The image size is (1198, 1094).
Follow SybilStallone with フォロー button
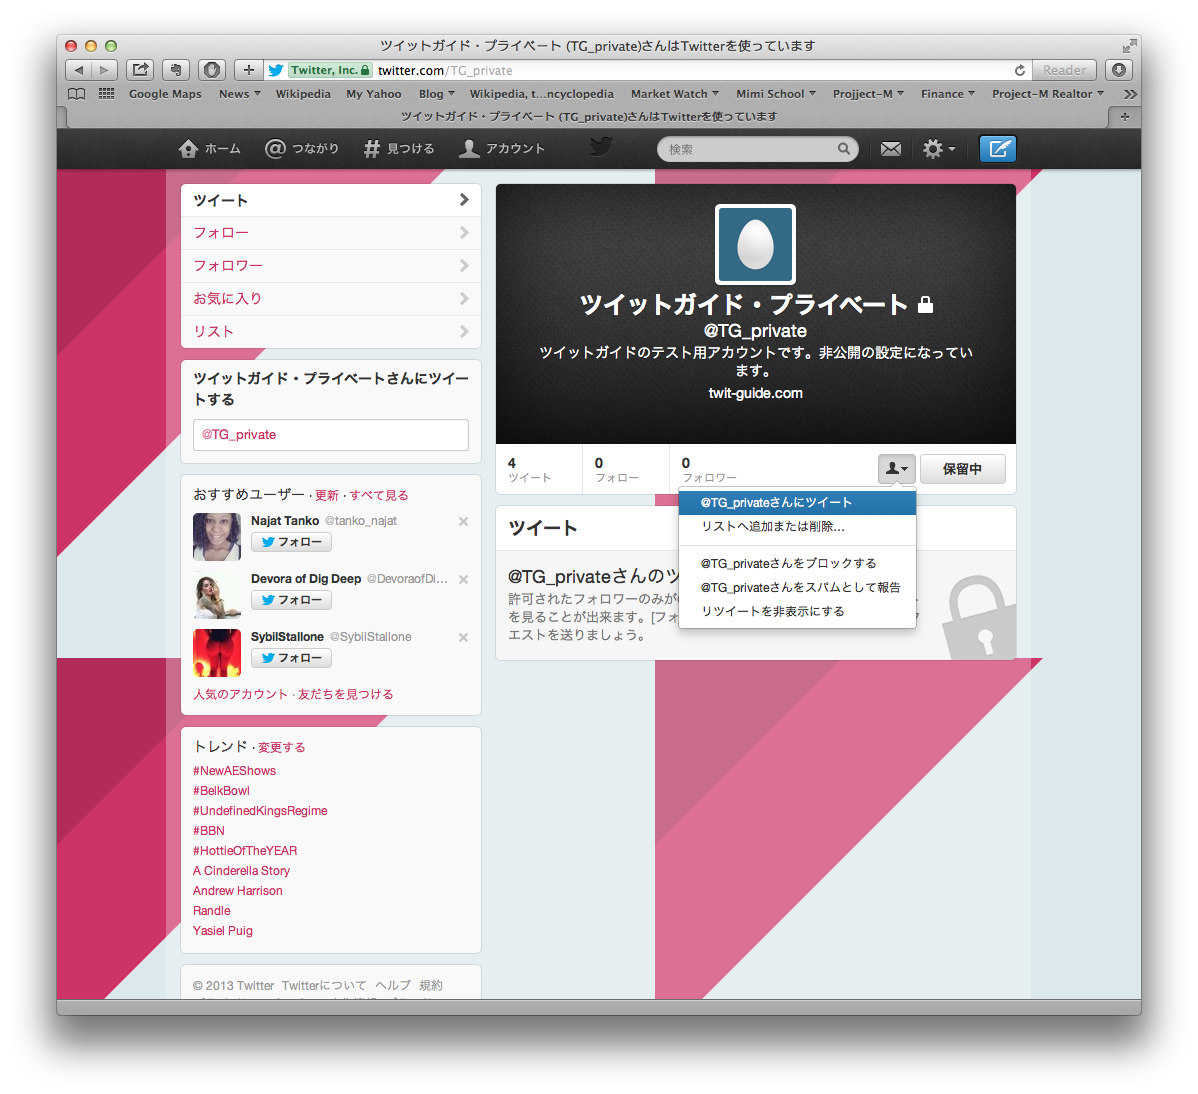coord(291,659)
